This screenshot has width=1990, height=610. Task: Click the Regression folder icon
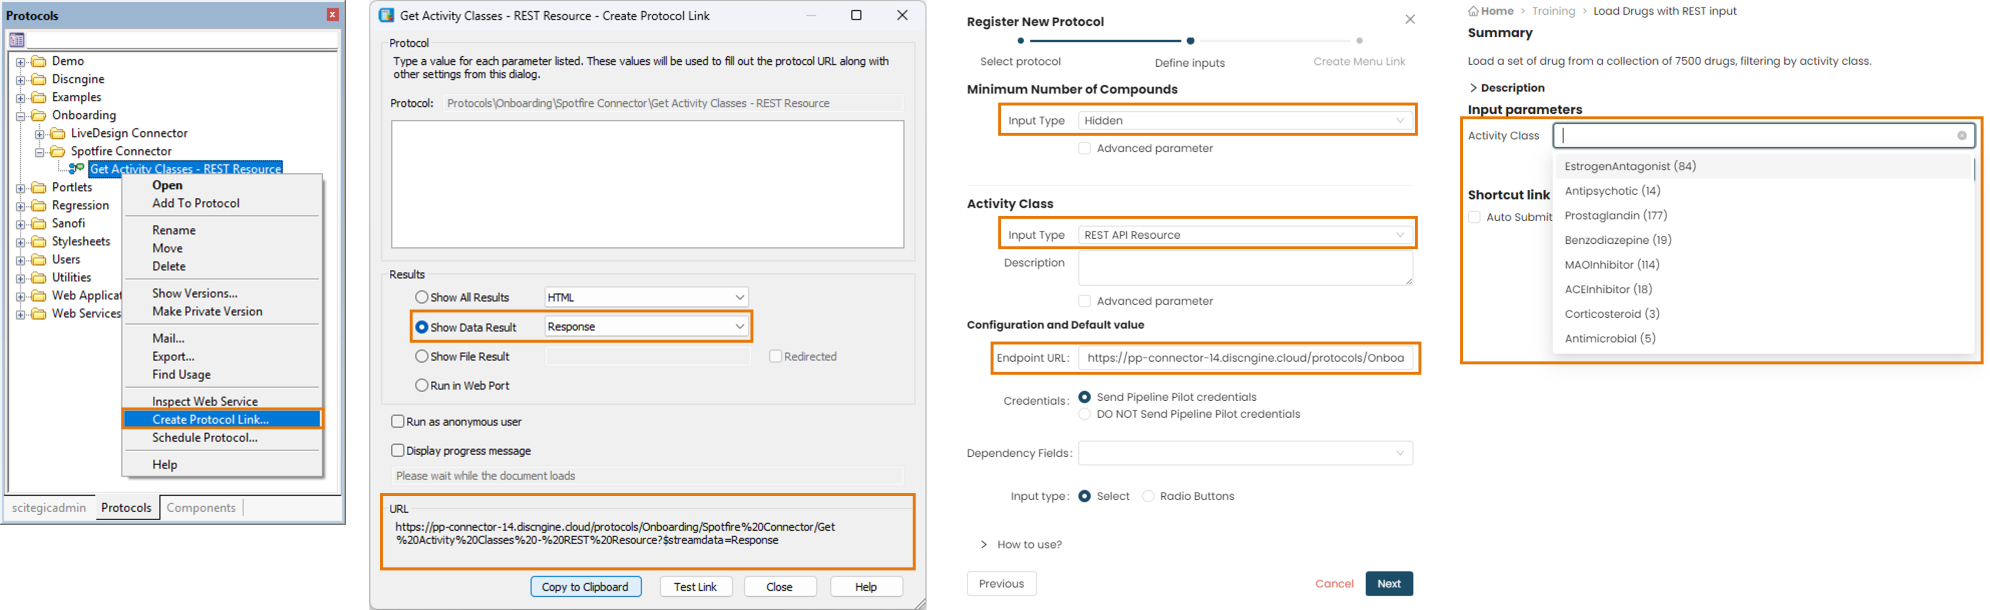pyautogui.click(x=39, y=205)
